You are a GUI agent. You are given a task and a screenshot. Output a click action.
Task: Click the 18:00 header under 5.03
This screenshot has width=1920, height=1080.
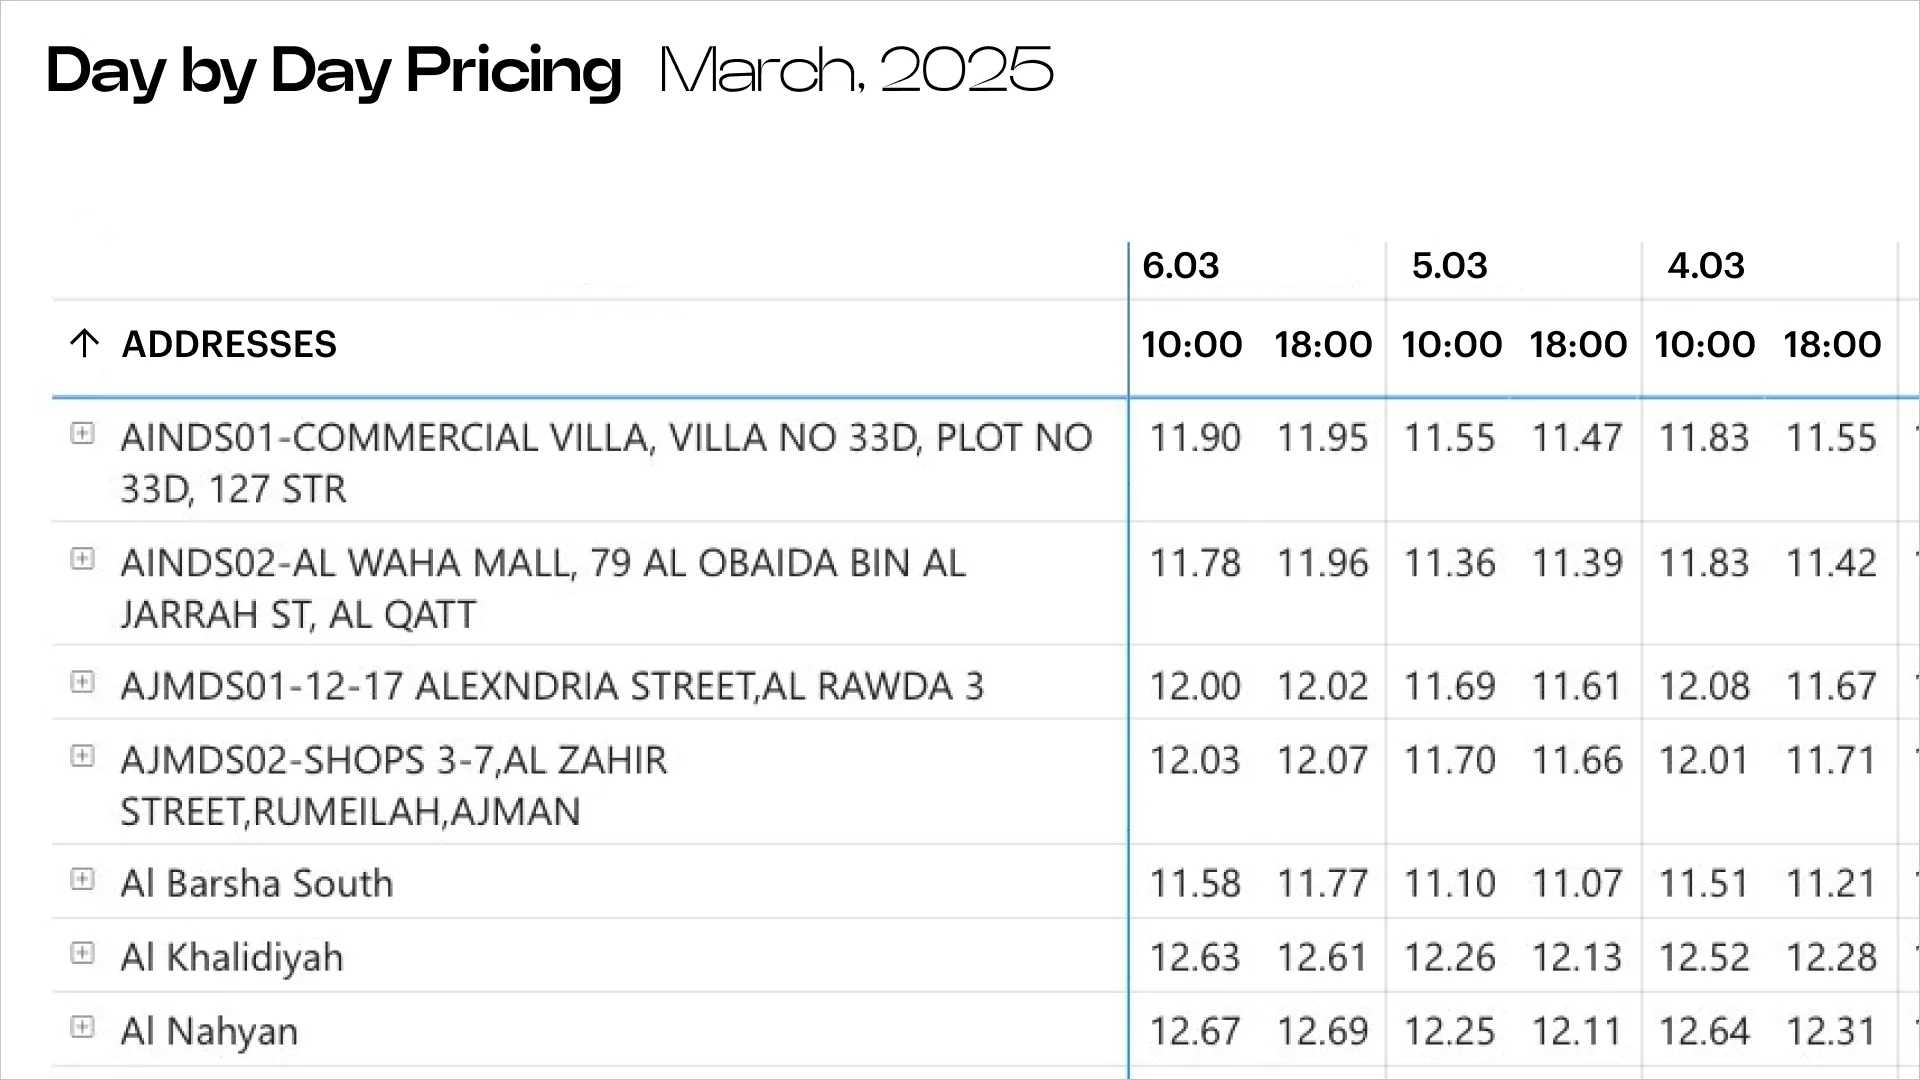pyautogui.click(x=1578, y=345)
